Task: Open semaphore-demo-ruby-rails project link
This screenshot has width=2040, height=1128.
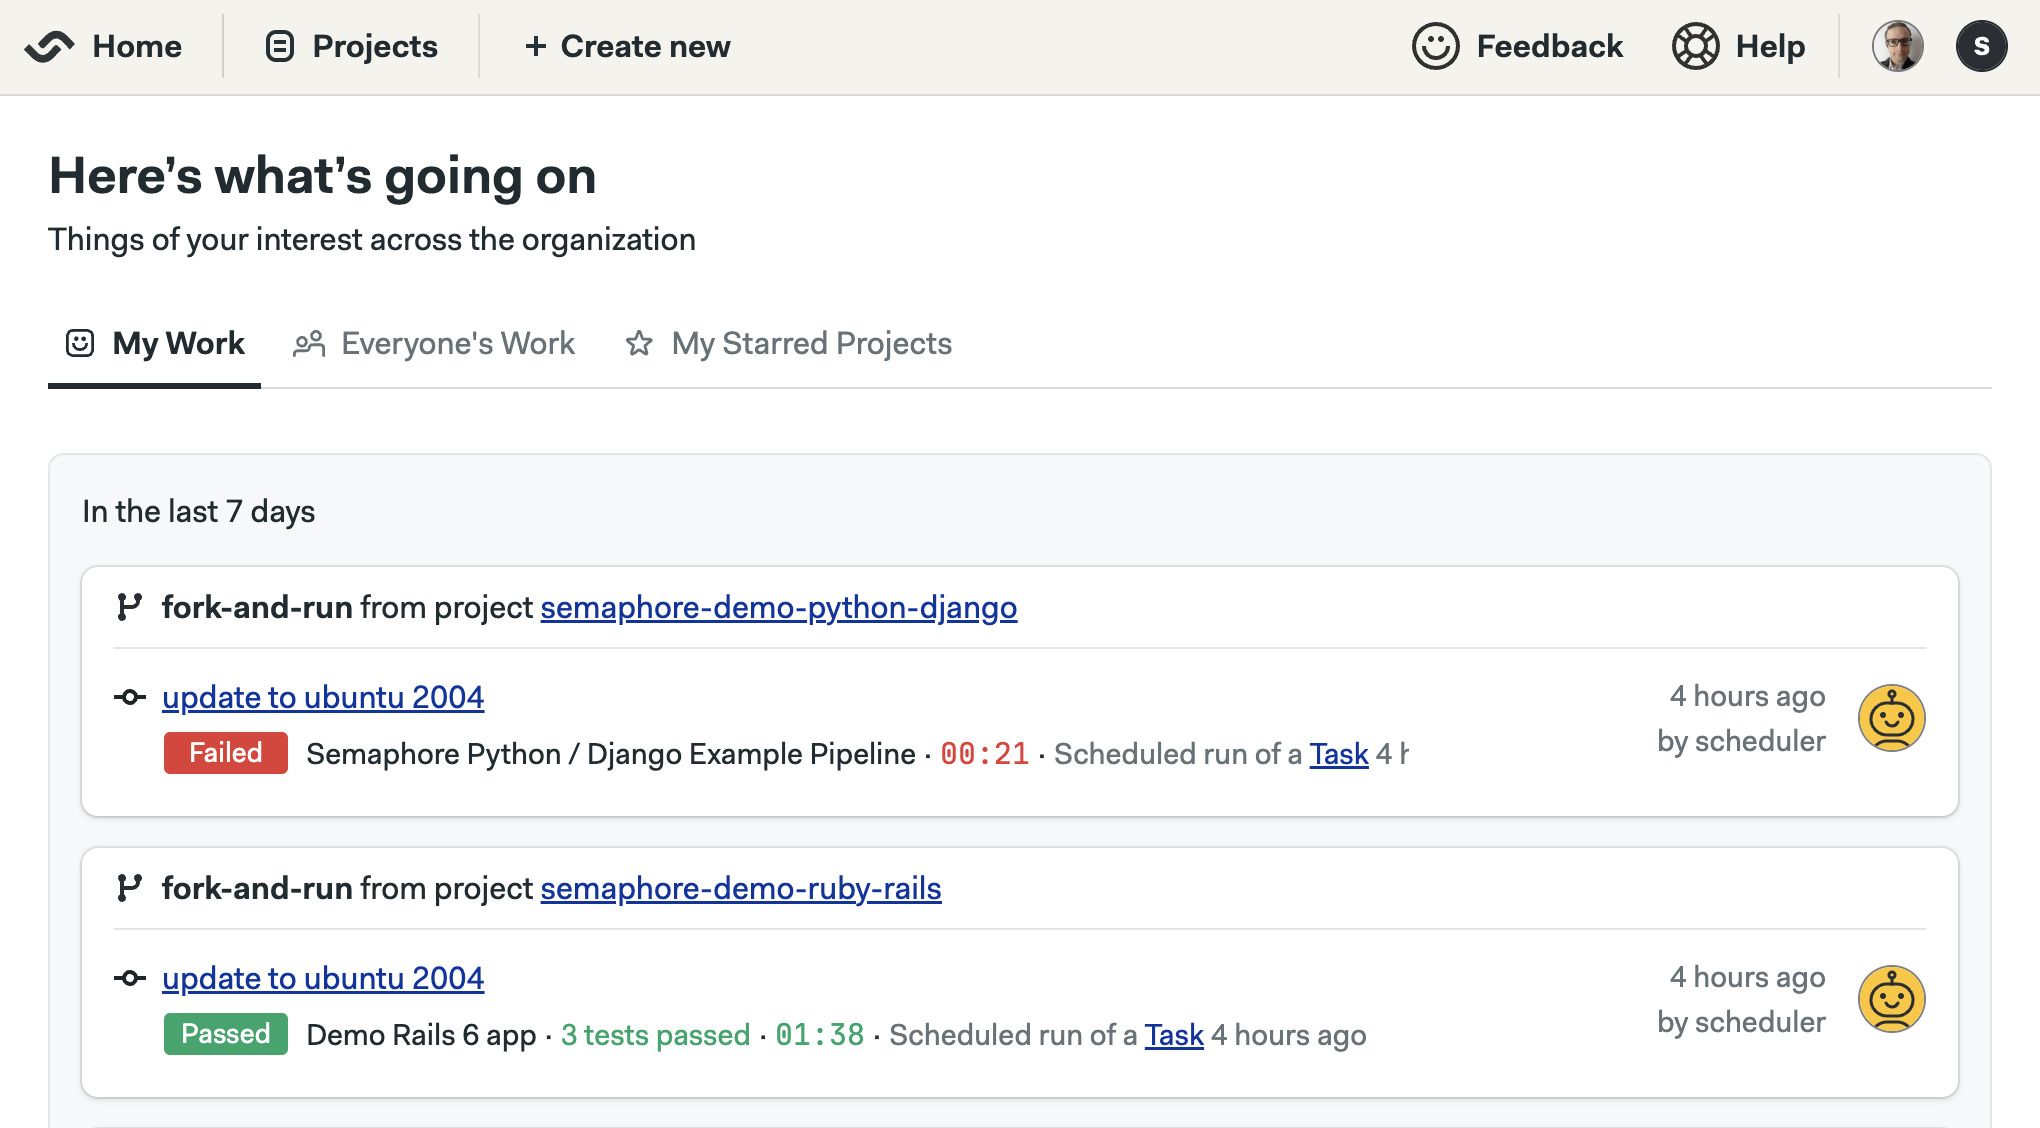Action: click(741, 889)
